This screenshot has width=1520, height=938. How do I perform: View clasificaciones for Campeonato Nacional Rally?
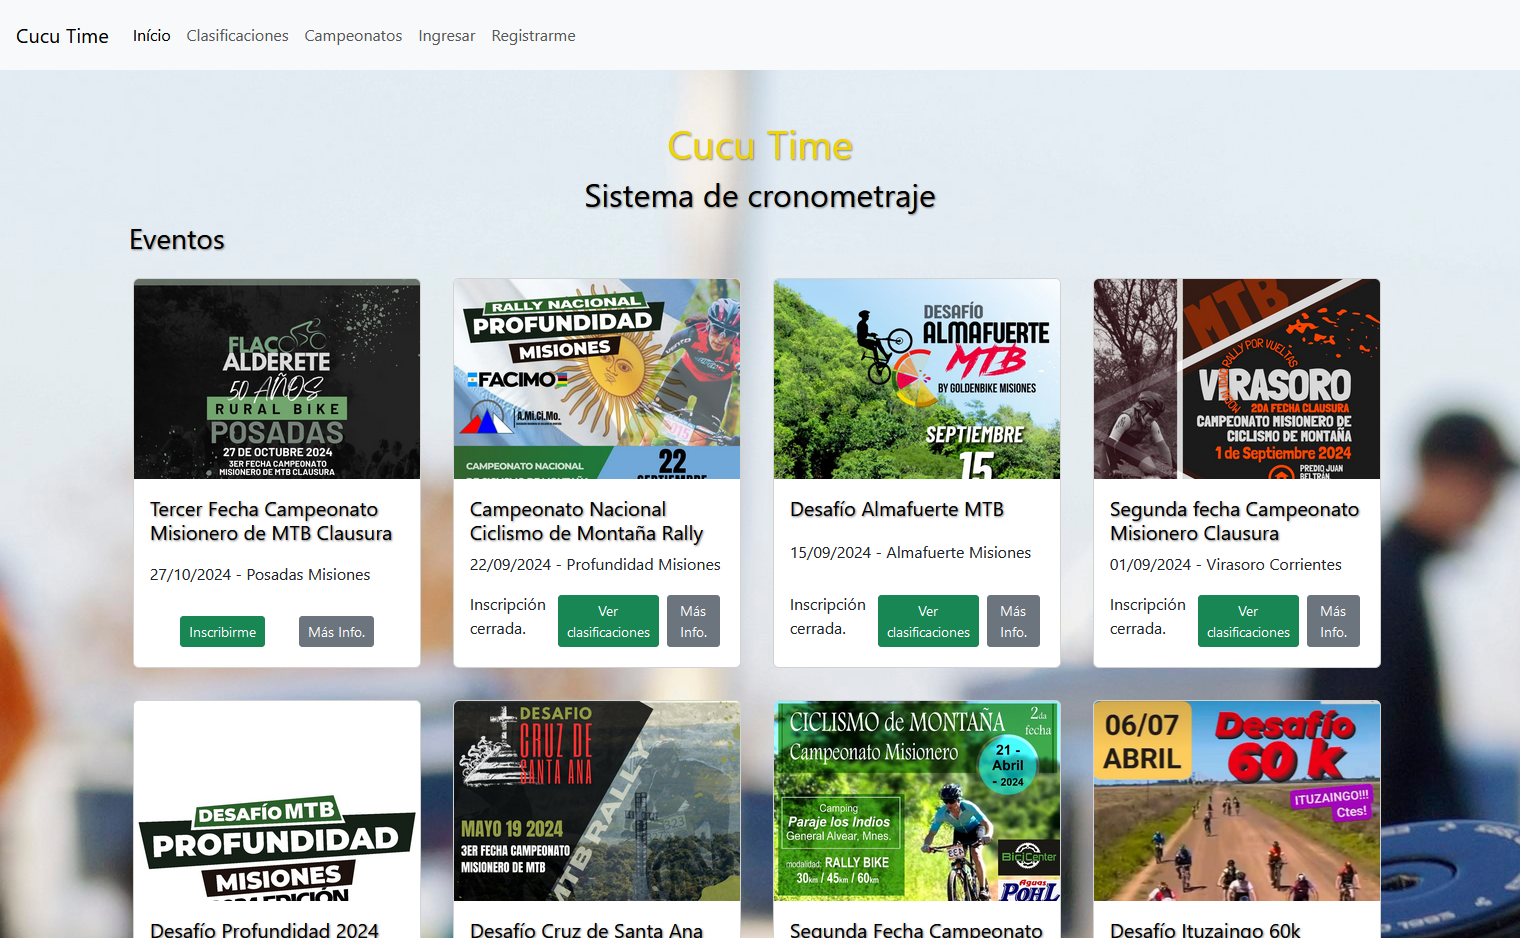click(x=608, y=621)
